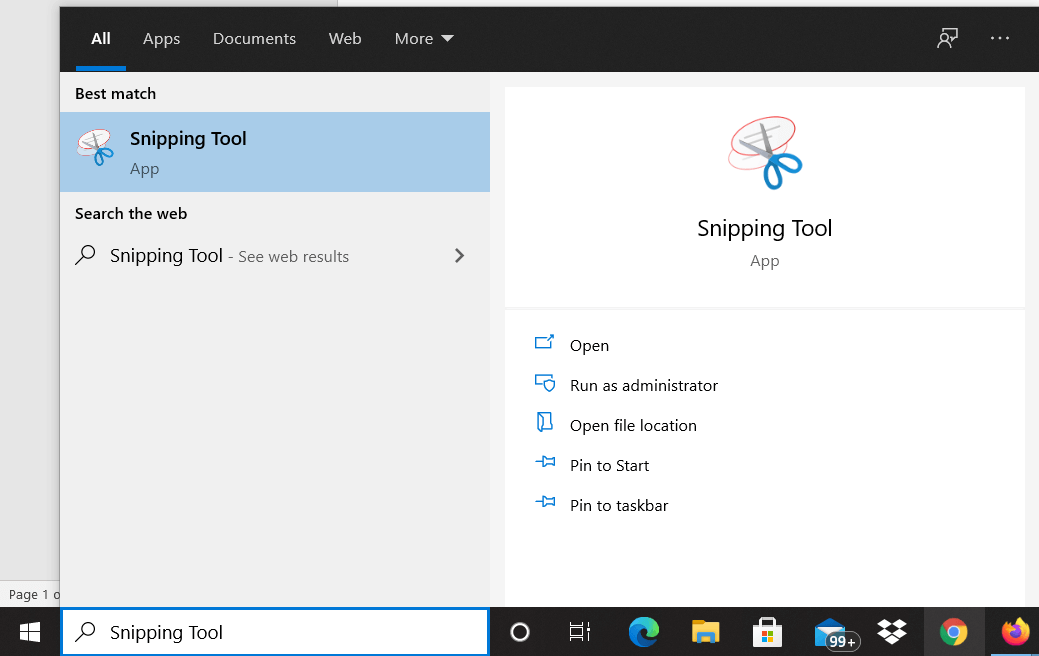Screen dimensions: 1039x656
Task: Switch to the Web search tab
Action: click(345, 38)
